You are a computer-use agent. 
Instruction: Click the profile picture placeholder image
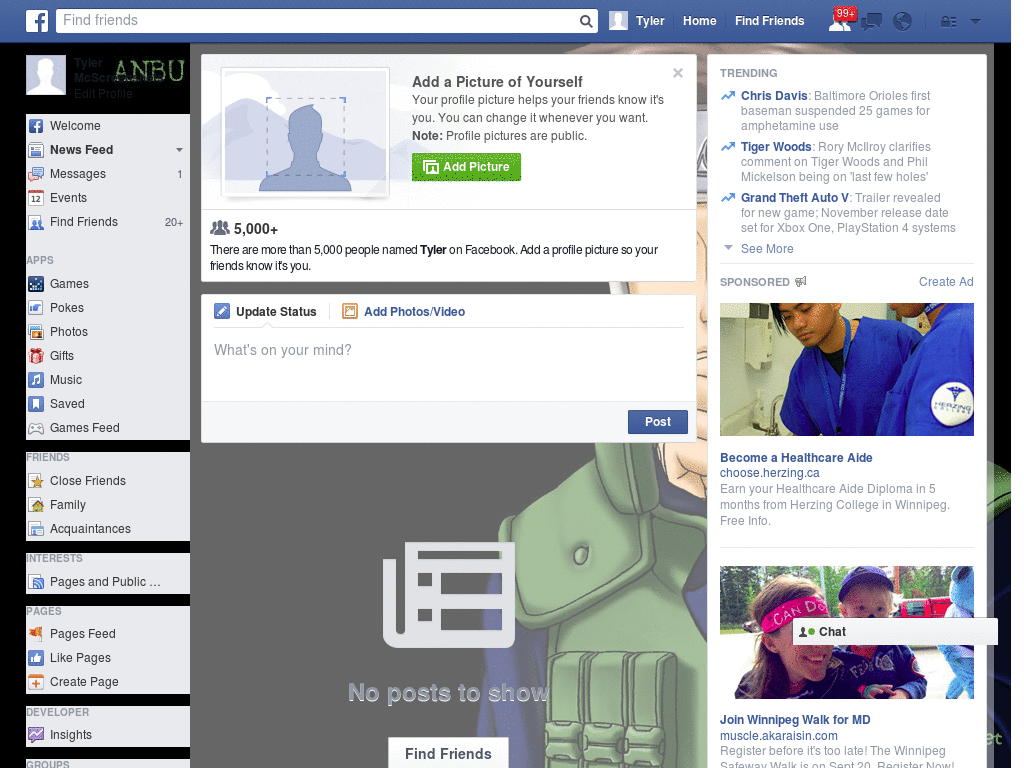[306, 133]
